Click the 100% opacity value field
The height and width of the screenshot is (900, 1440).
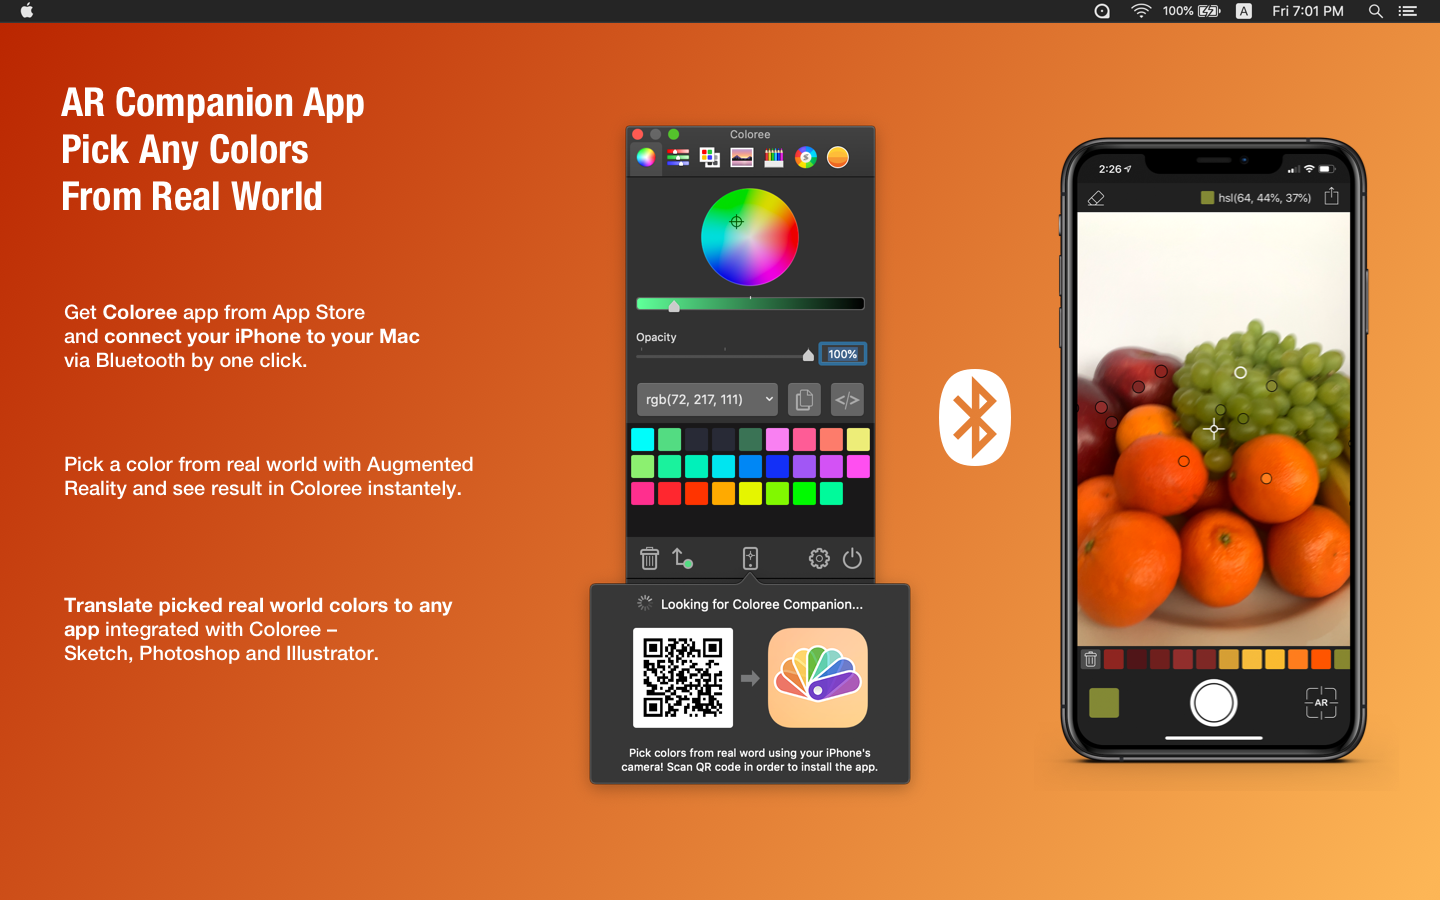pyautogui.click(x=843, y=354)
